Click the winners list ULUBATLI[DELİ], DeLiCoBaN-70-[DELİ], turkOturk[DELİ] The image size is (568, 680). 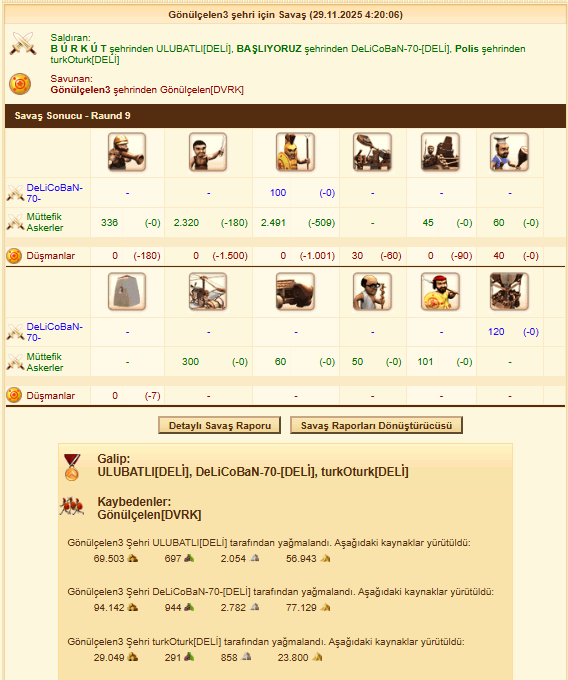(253, 471)
